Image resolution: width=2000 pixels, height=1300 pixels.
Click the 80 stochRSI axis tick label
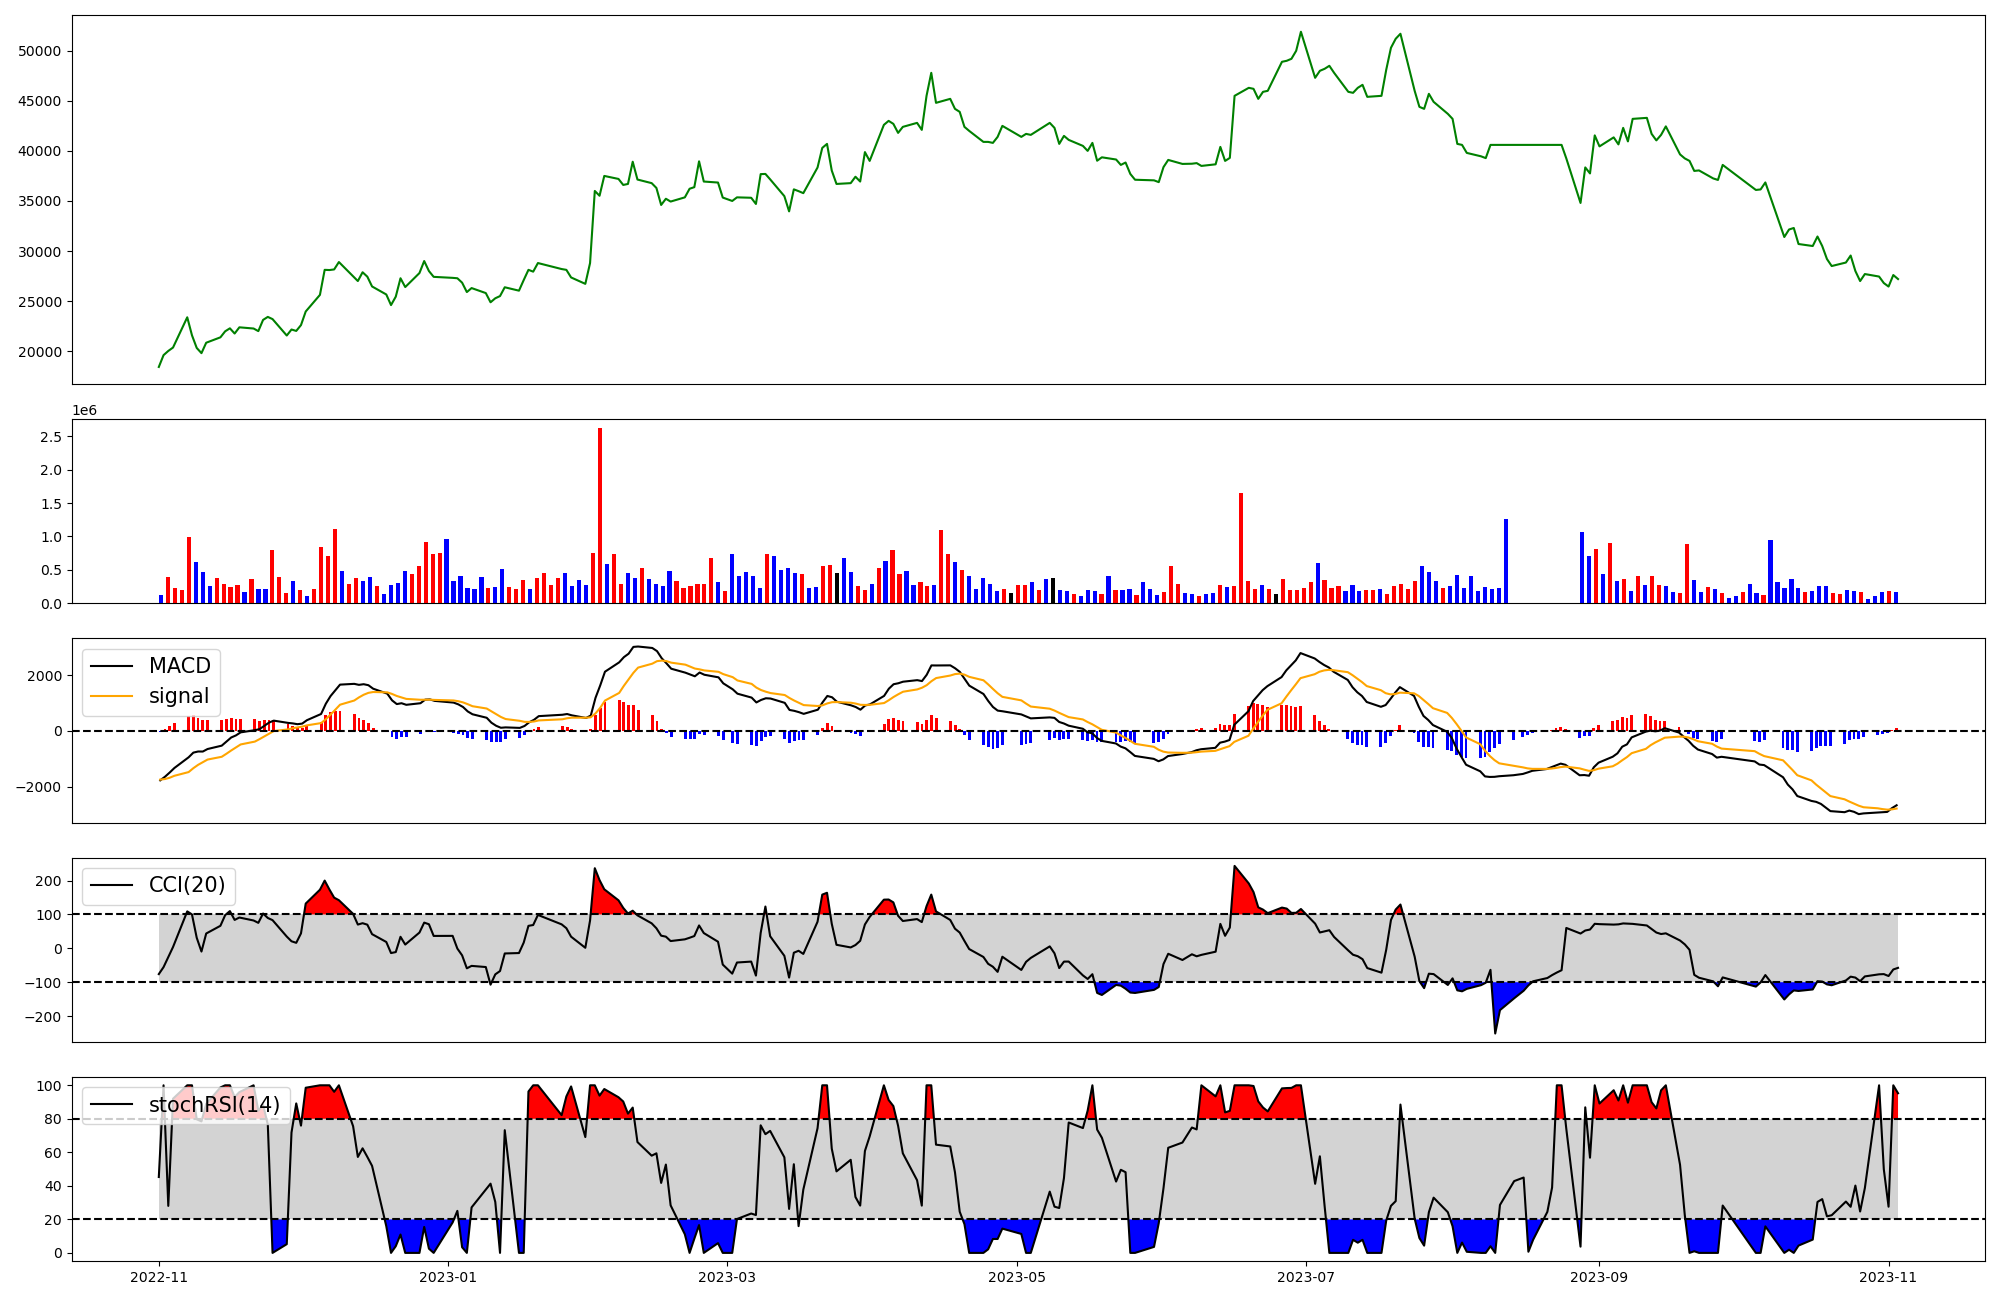click(52, 1119)
